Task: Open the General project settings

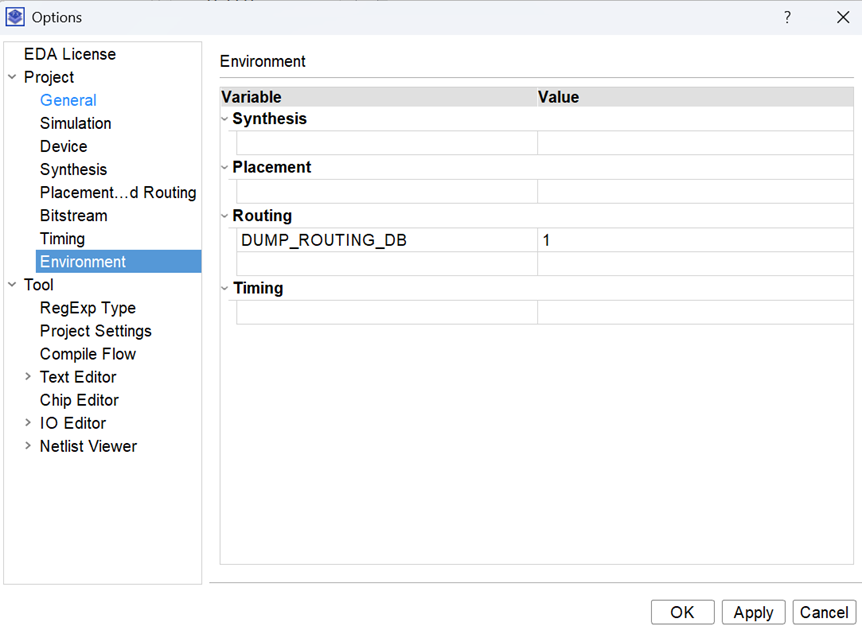Action: 68,100
